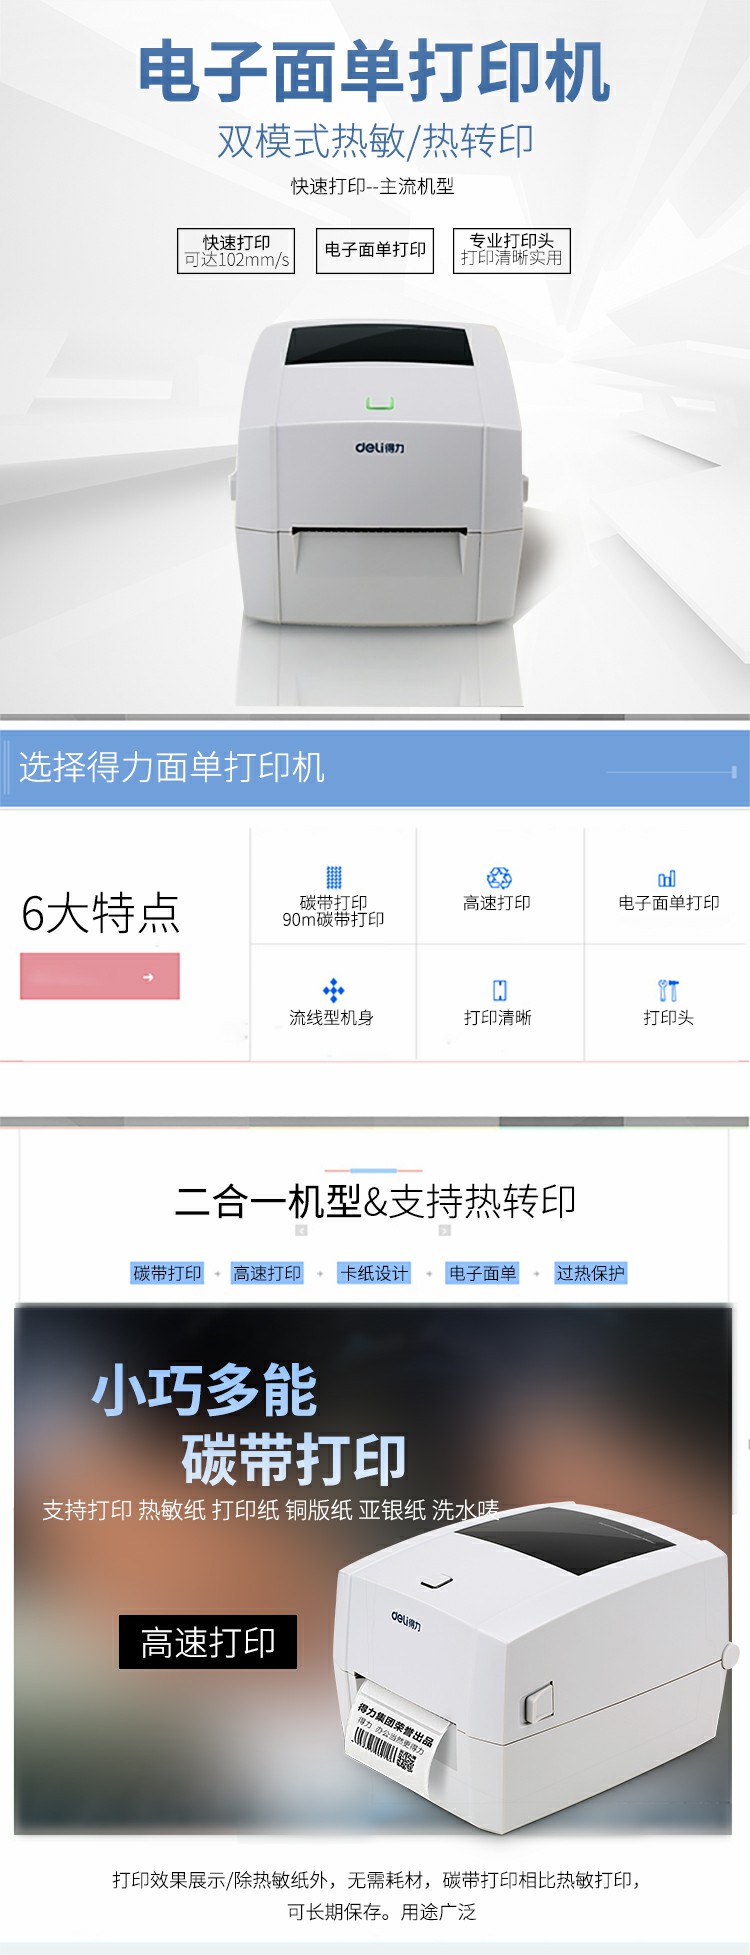This screenshot has width=750, height=1955.
Task: Click the 电子面单打印 chart icon
Action: click(667, 879)
